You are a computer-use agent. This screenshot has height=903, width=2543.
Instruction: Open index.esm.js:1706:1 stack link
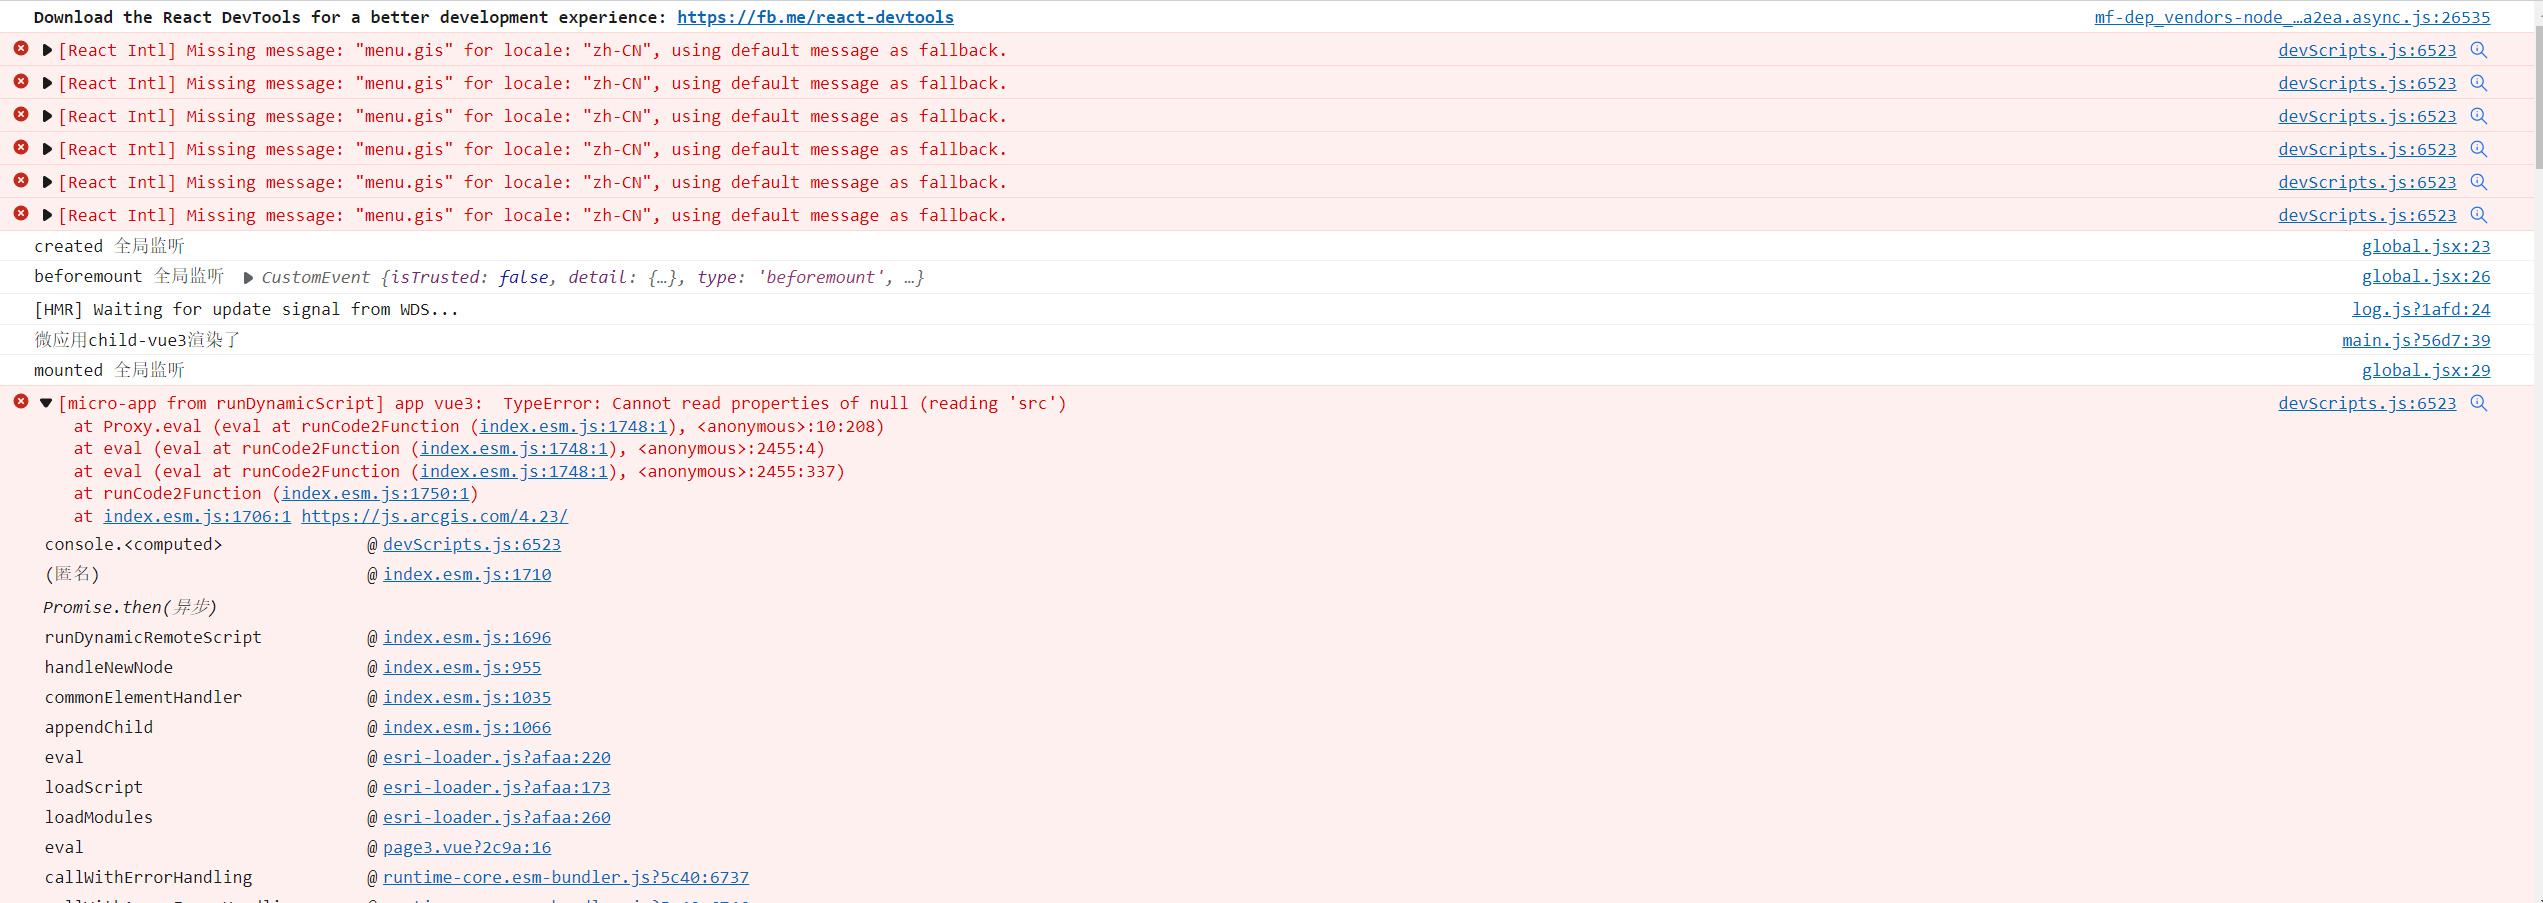pyautogui.click(x=197, y=516)
